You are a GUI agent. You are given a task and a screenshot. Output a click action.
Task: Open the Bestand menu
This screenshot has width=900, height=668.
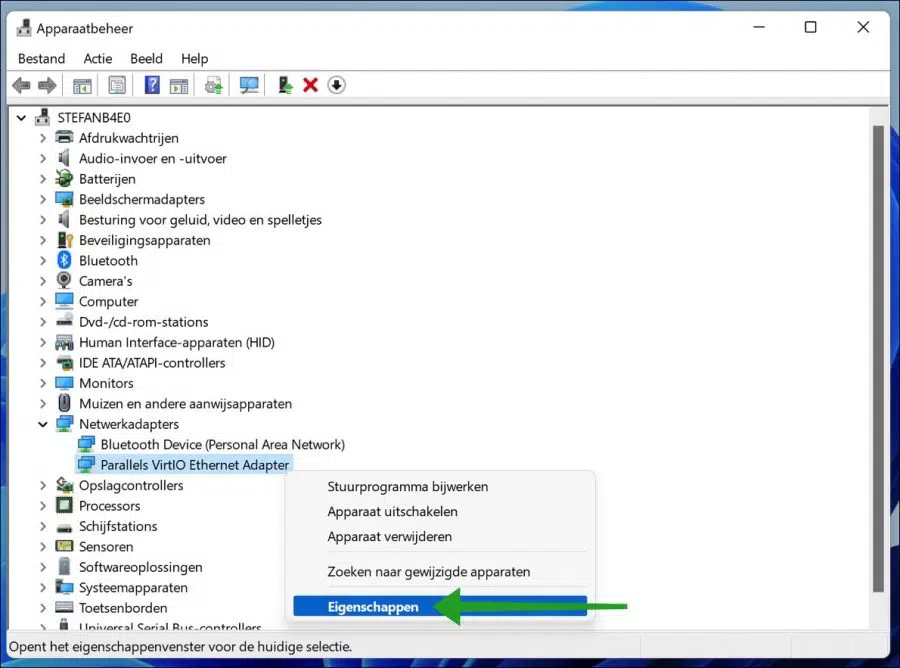[41, 59]
